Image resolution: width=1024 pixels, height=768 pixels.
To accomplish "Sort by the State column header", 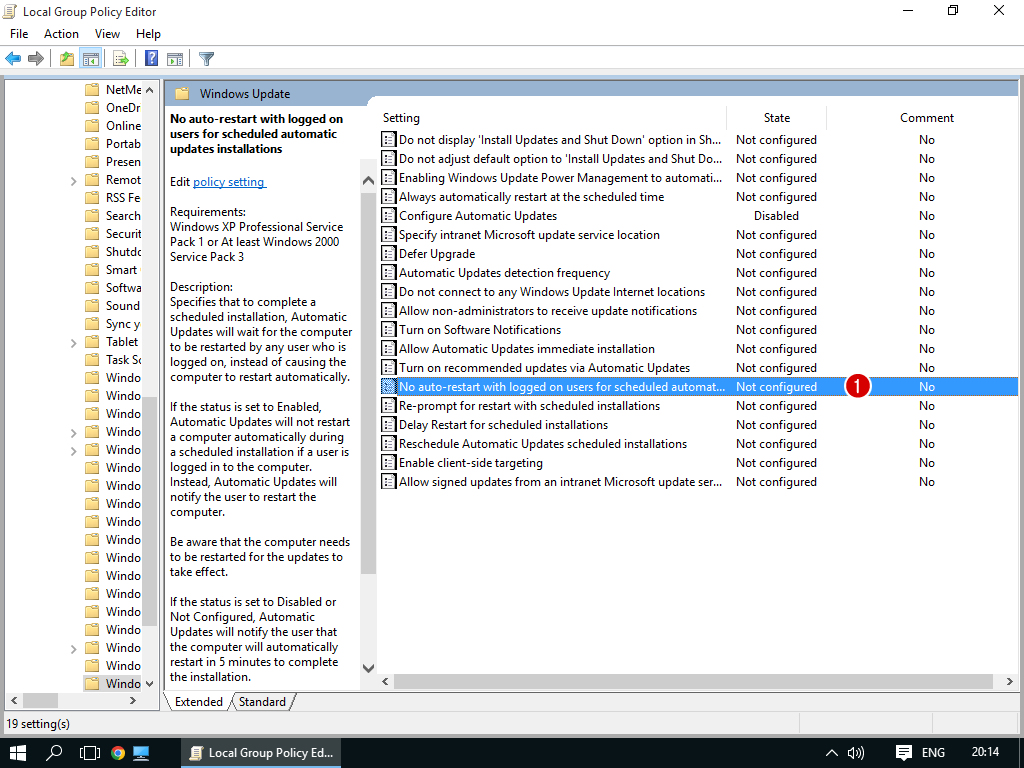I will point(776,118).
